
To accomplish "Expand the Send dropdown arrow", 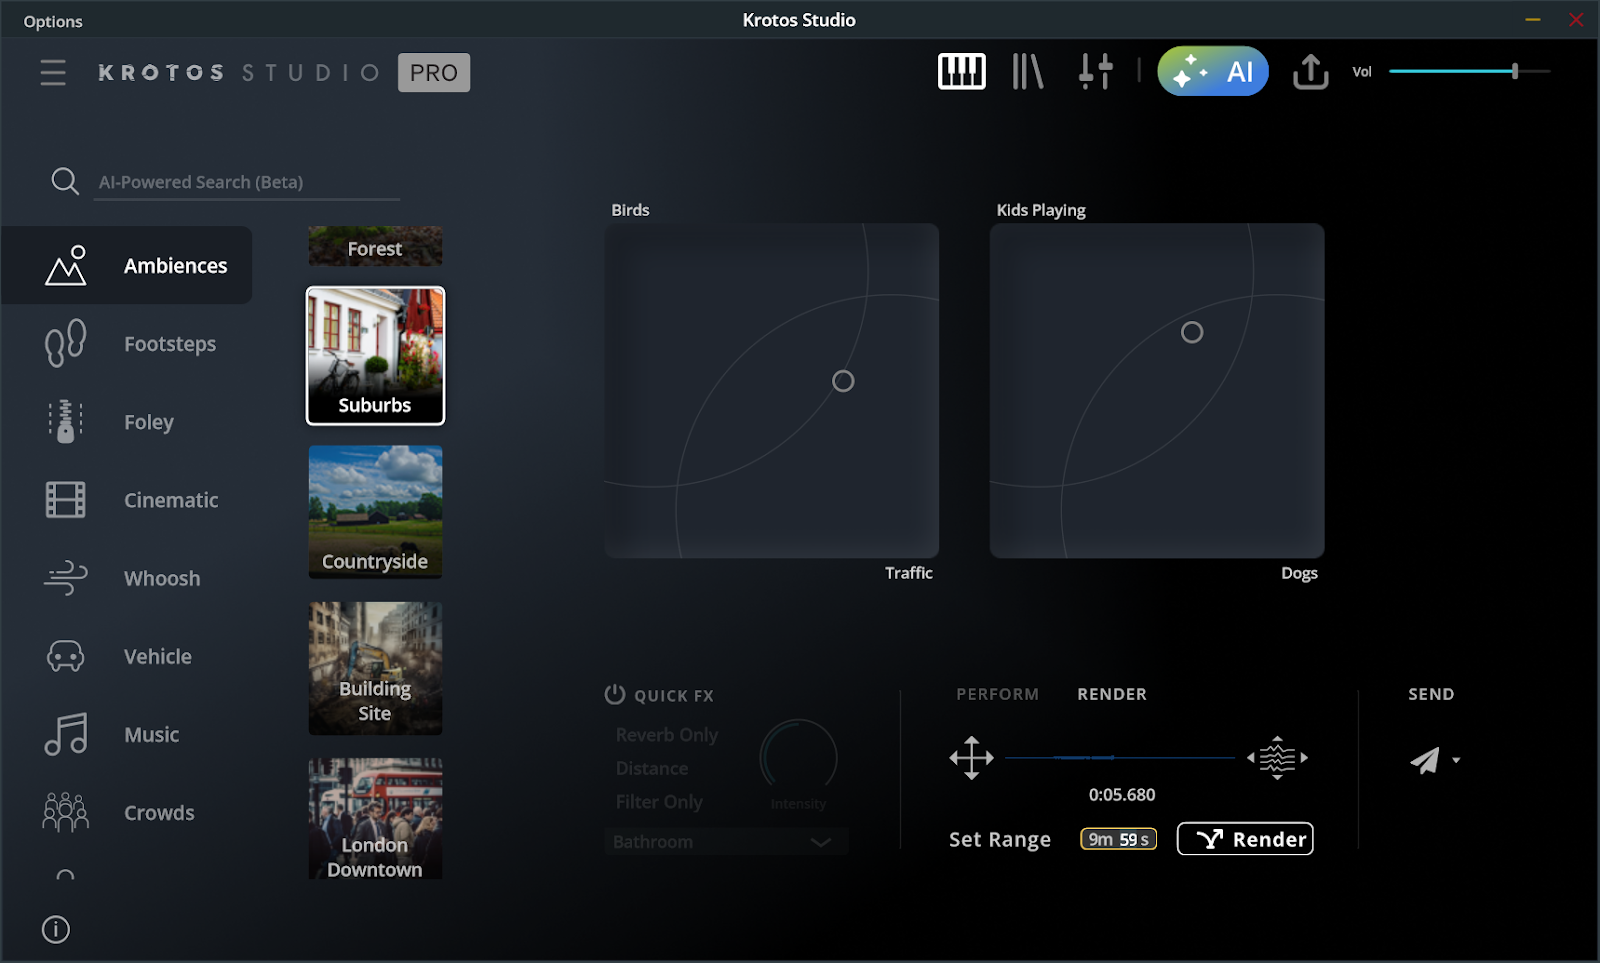I will [x=1456, y=760].
